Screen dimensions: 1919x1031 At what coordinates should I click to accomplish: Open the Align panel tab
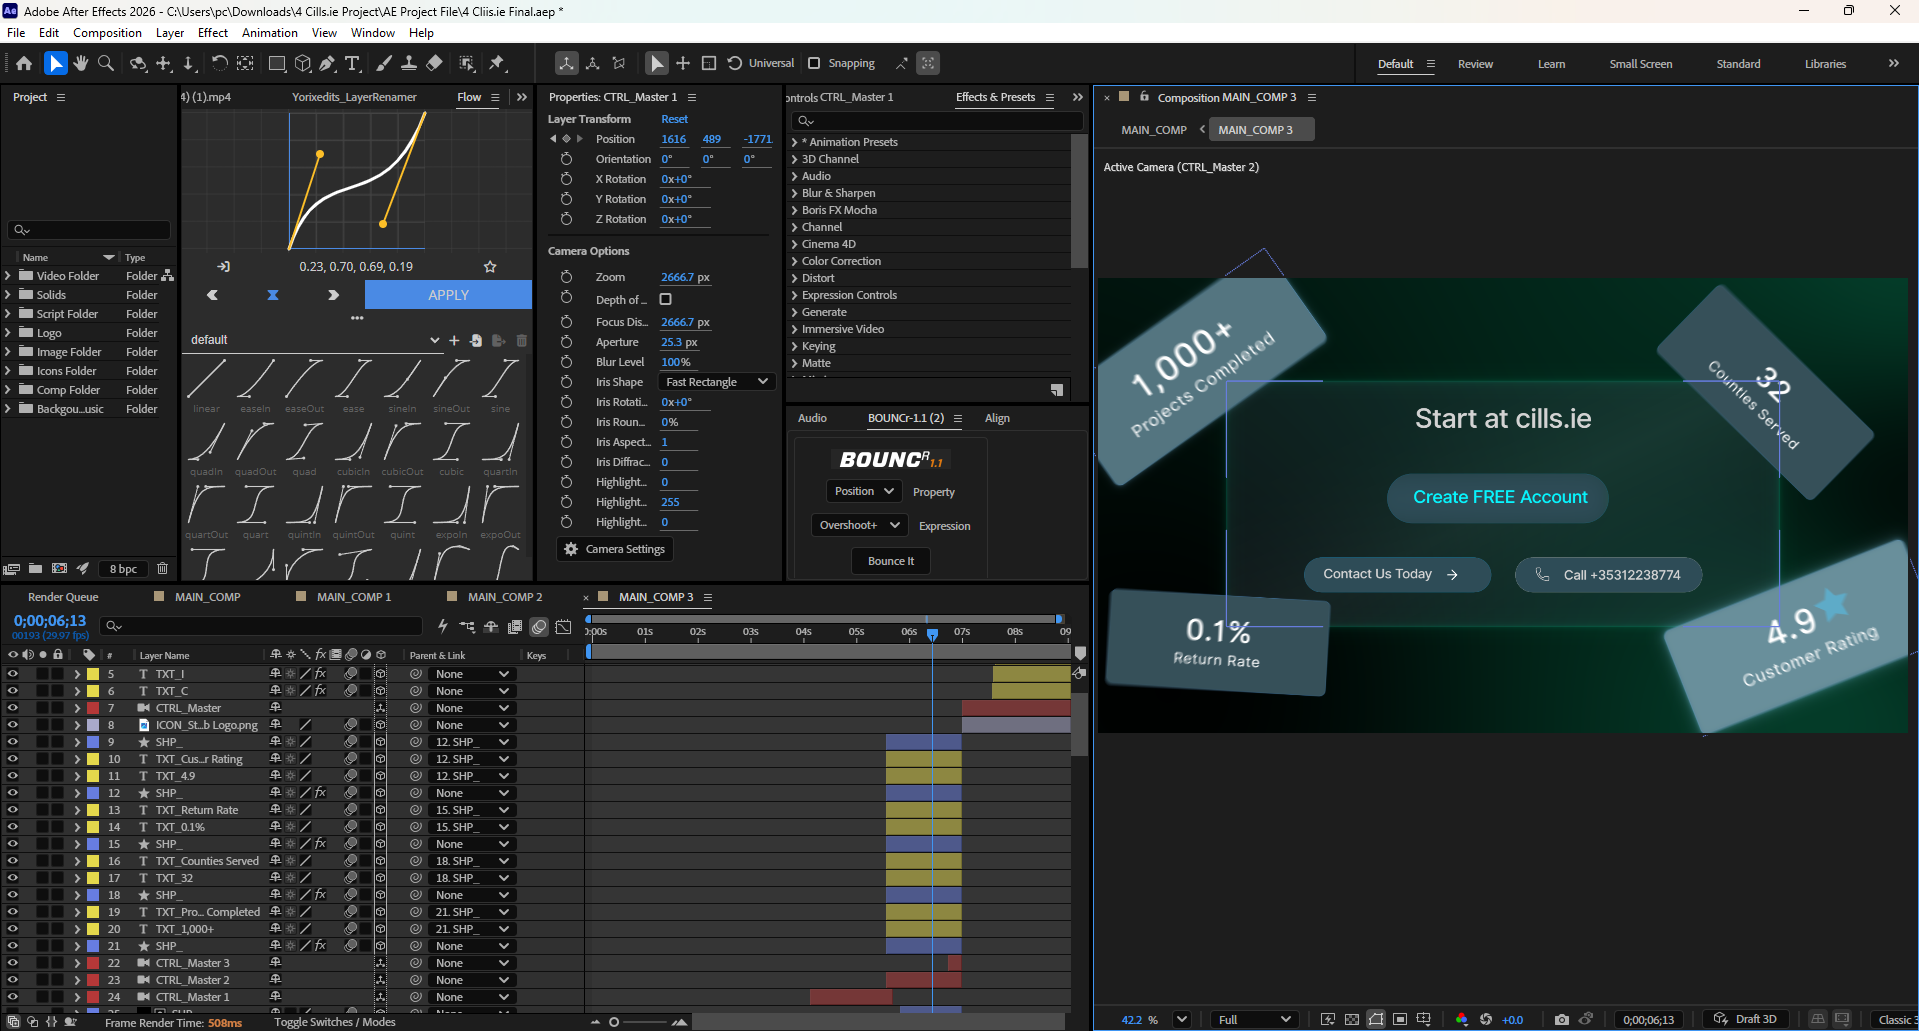coord(997,418)
